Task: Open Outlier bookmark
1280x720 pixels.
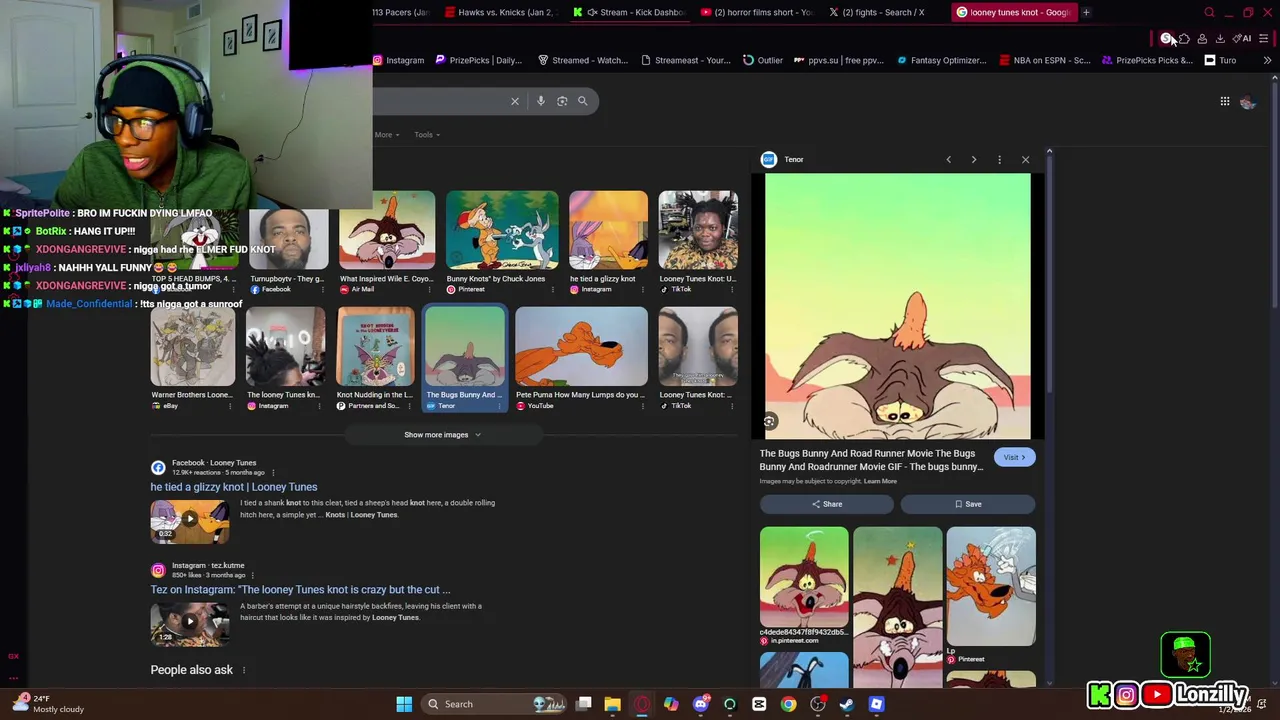Action: [x=763, y=60]
